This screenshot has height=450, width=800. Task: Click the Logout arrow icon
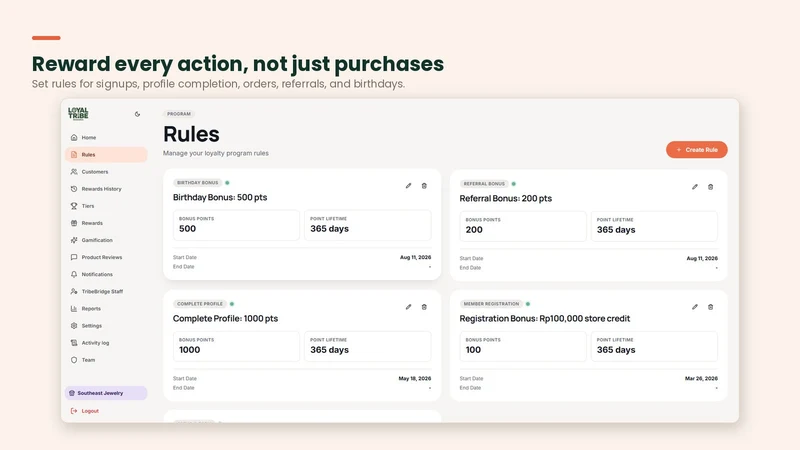[74, 411]
